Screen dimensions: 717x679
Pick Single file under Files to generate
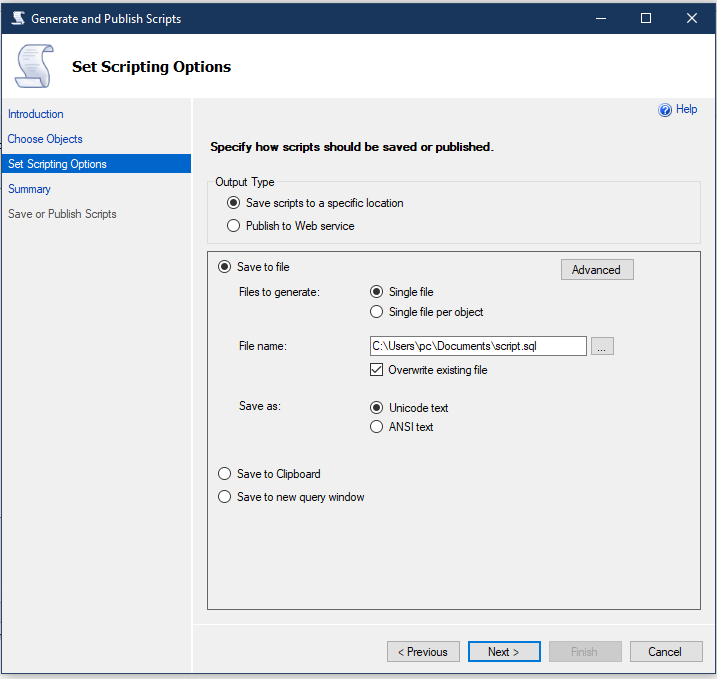(377, 292)
